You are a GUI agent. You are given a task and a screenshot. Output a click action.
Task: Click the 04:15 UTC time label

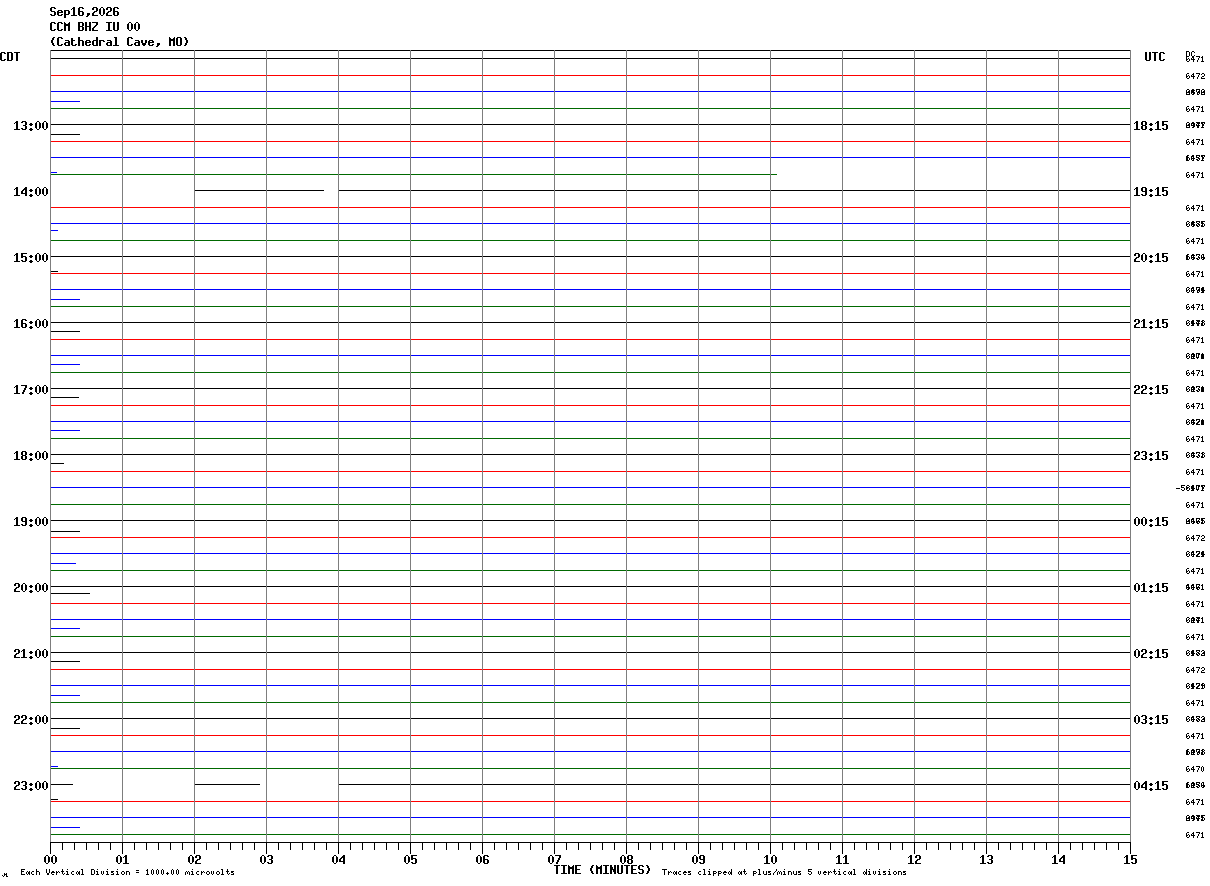1151,786
